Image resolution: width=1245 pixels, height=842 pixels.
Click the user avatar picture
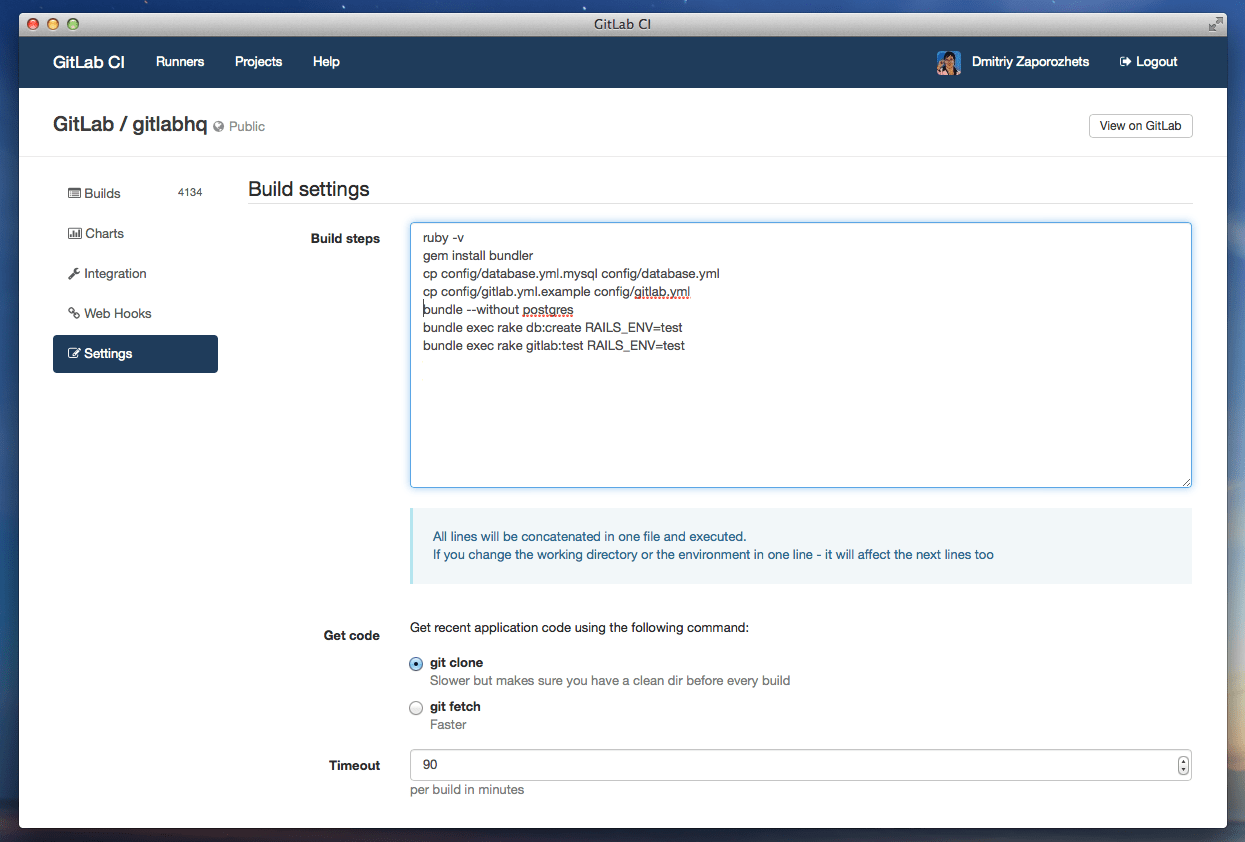tap(948, 62)
